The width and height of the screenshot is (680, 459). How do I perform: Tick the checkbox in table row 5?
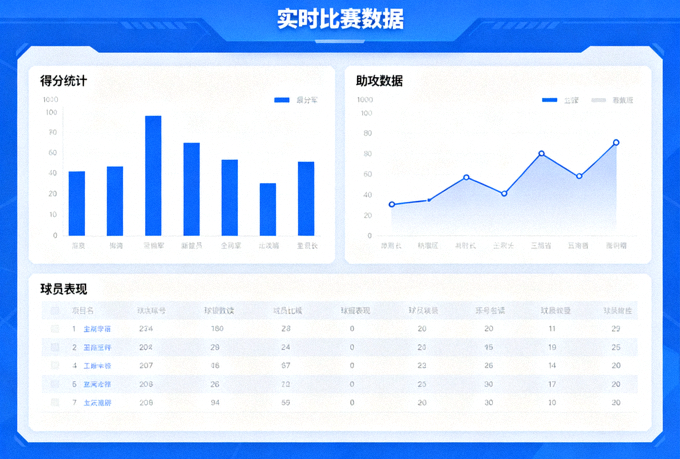tap(55, 384)
